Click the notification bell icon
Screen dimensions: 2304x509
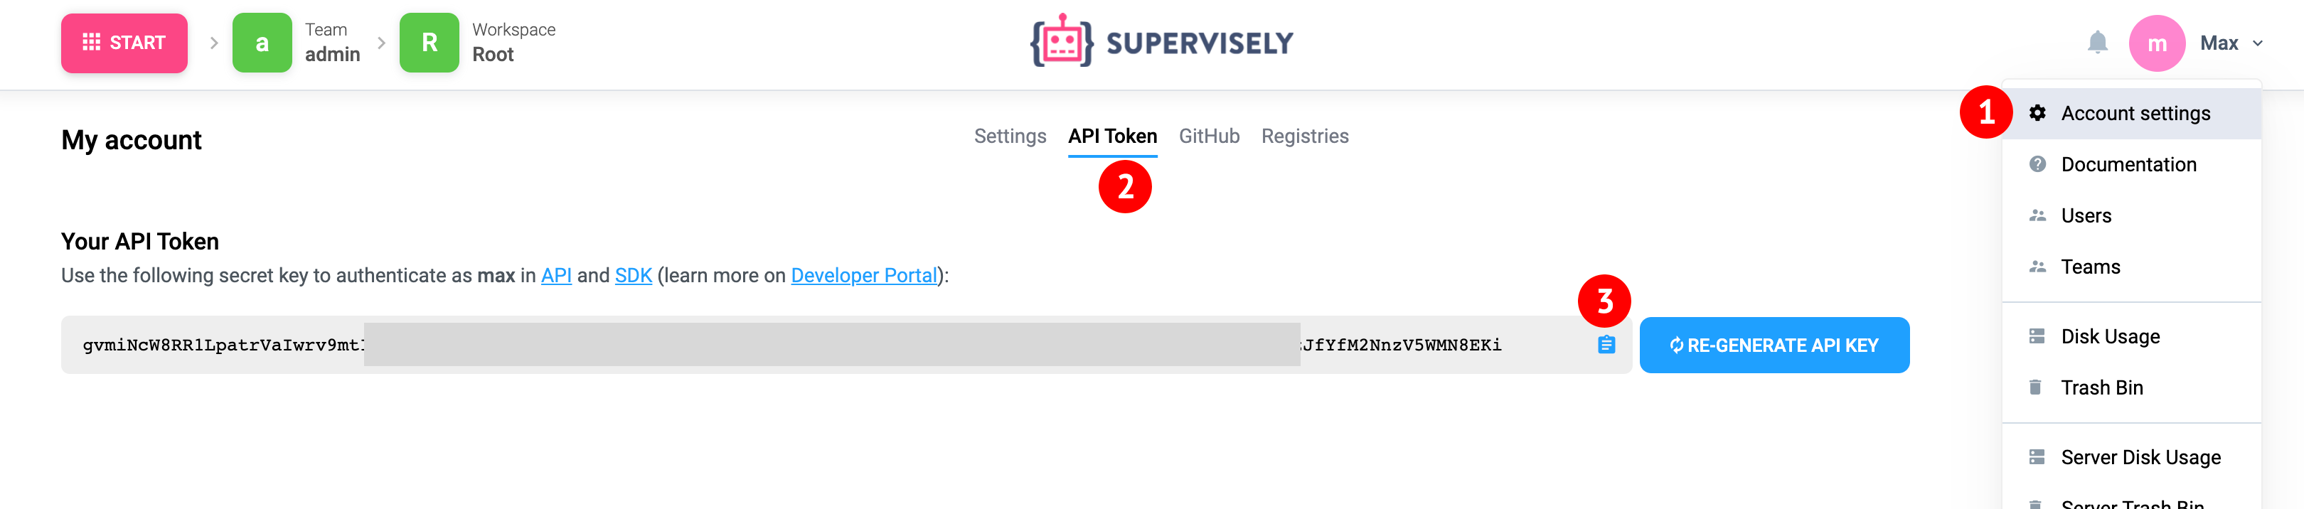coord(2097,43)
